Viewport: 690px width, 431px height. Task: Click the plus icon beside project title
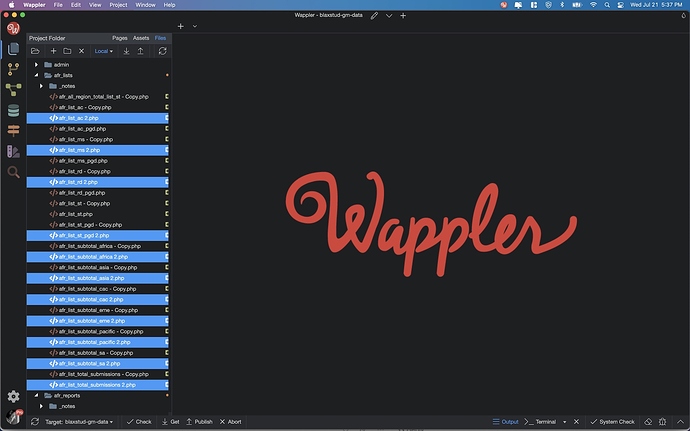403,16
